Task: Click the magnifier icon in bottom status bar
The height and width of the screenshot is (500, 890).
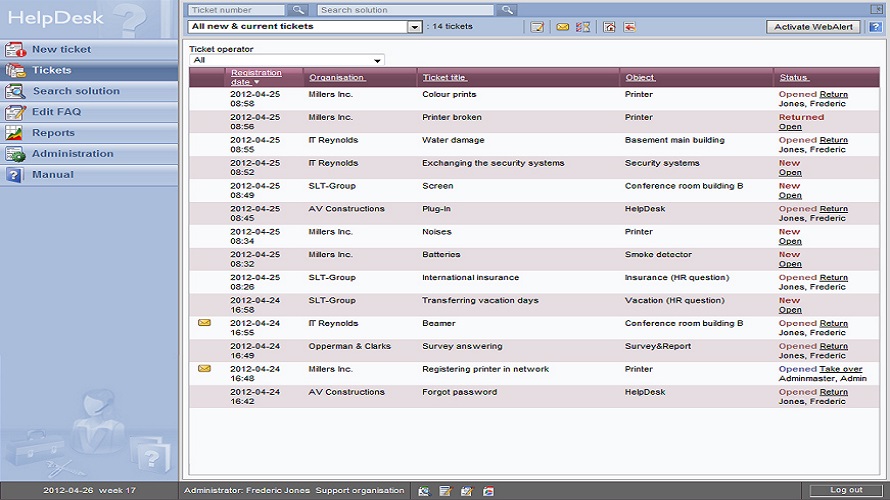Action: [424, 491]
